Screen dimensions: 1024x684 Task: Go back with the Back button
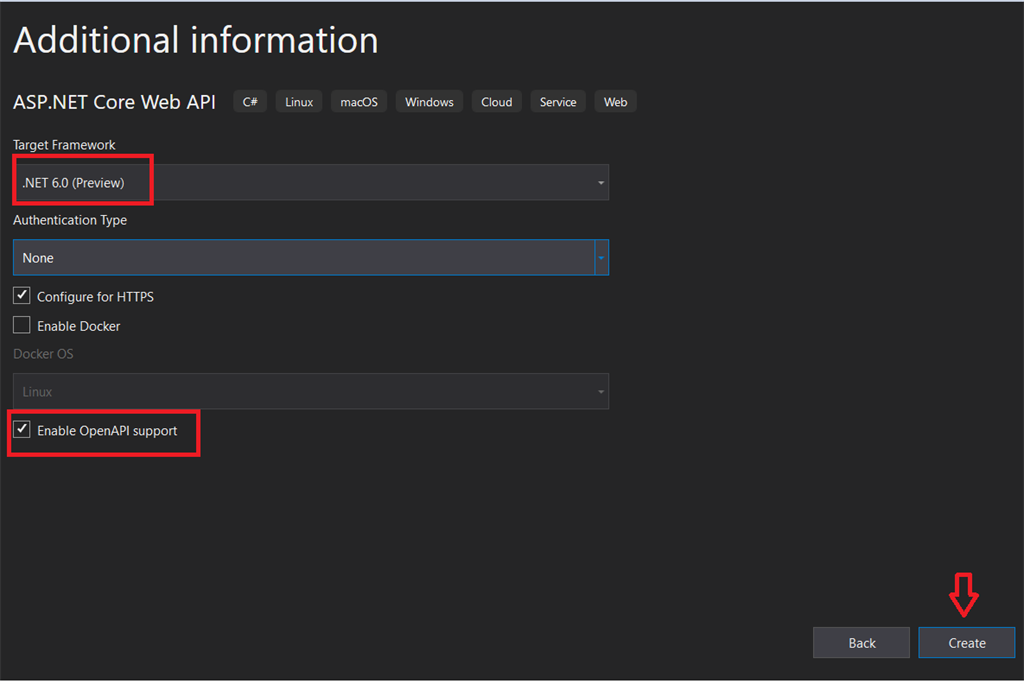861,643
